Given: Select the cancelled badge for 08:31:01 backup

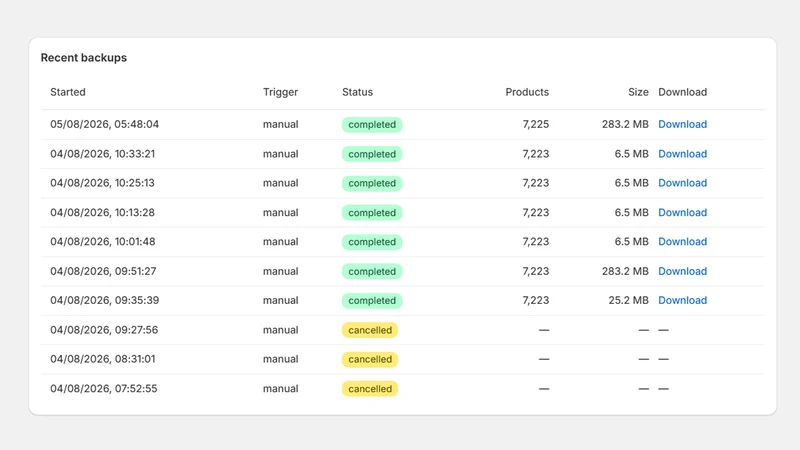Looking at the screenshot, I should click(370, 359).
